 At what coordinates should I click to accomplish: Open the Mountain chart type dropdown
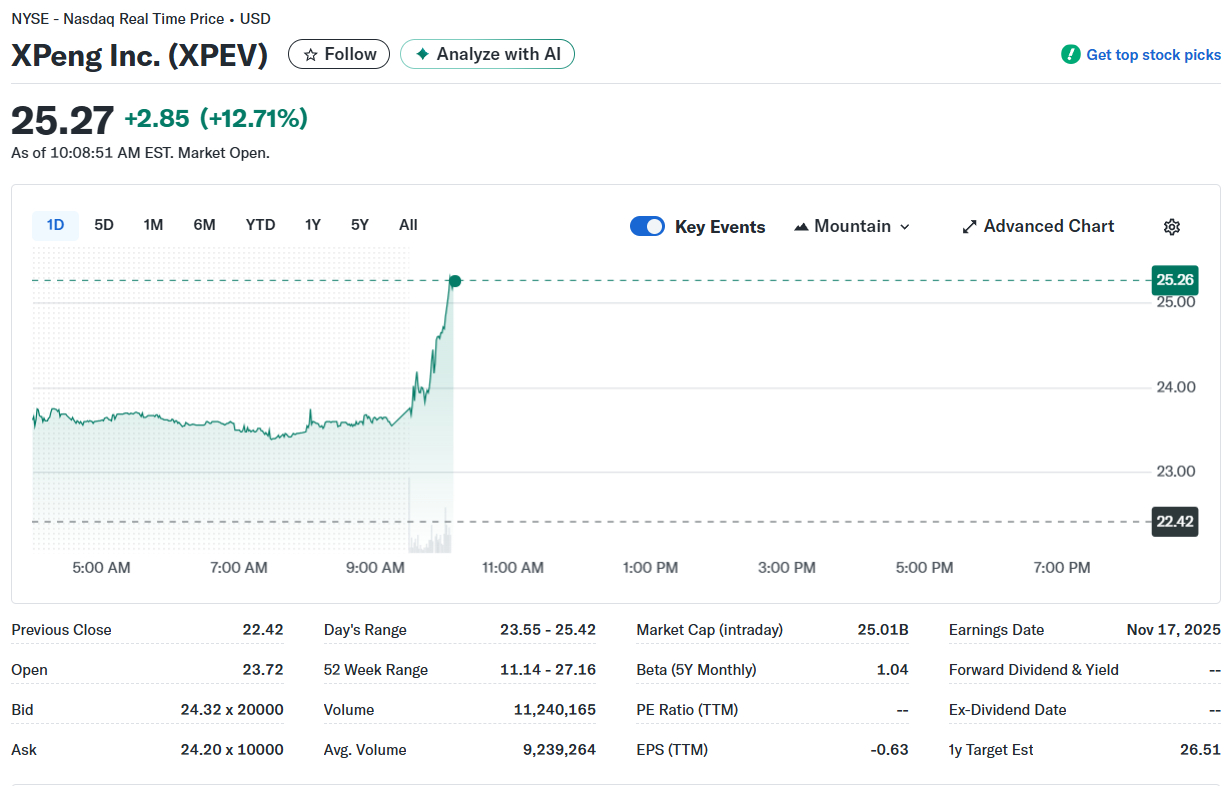point(852,226)
